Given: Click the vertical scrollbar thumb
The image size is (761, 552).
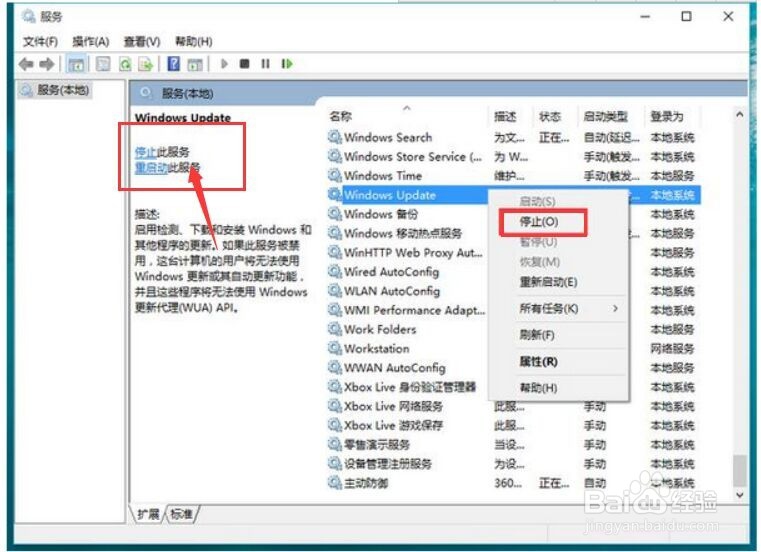Looking at the screenshot, I should click(739, 470).
